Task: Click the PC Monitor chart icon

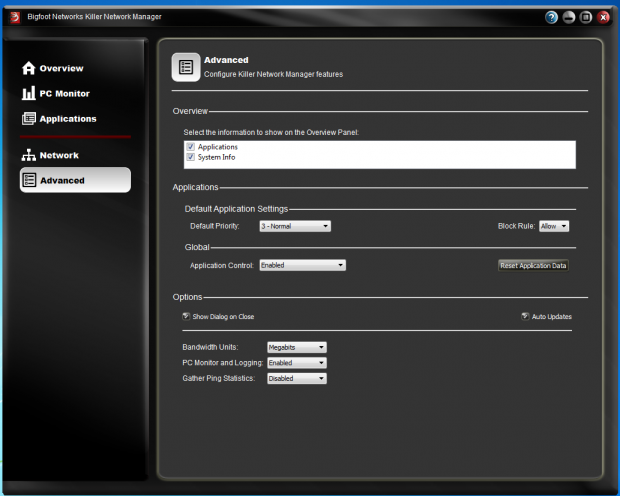Action: [29, 93]
